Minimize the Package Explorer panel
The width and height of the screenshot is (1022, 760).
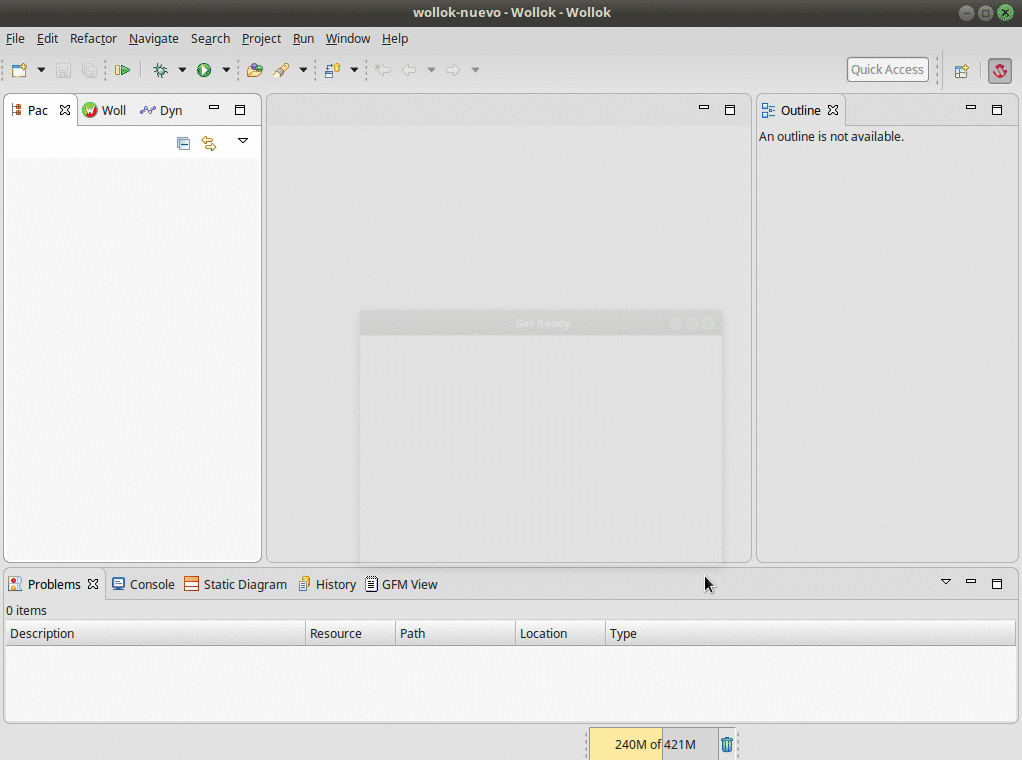tap(214, 108)
